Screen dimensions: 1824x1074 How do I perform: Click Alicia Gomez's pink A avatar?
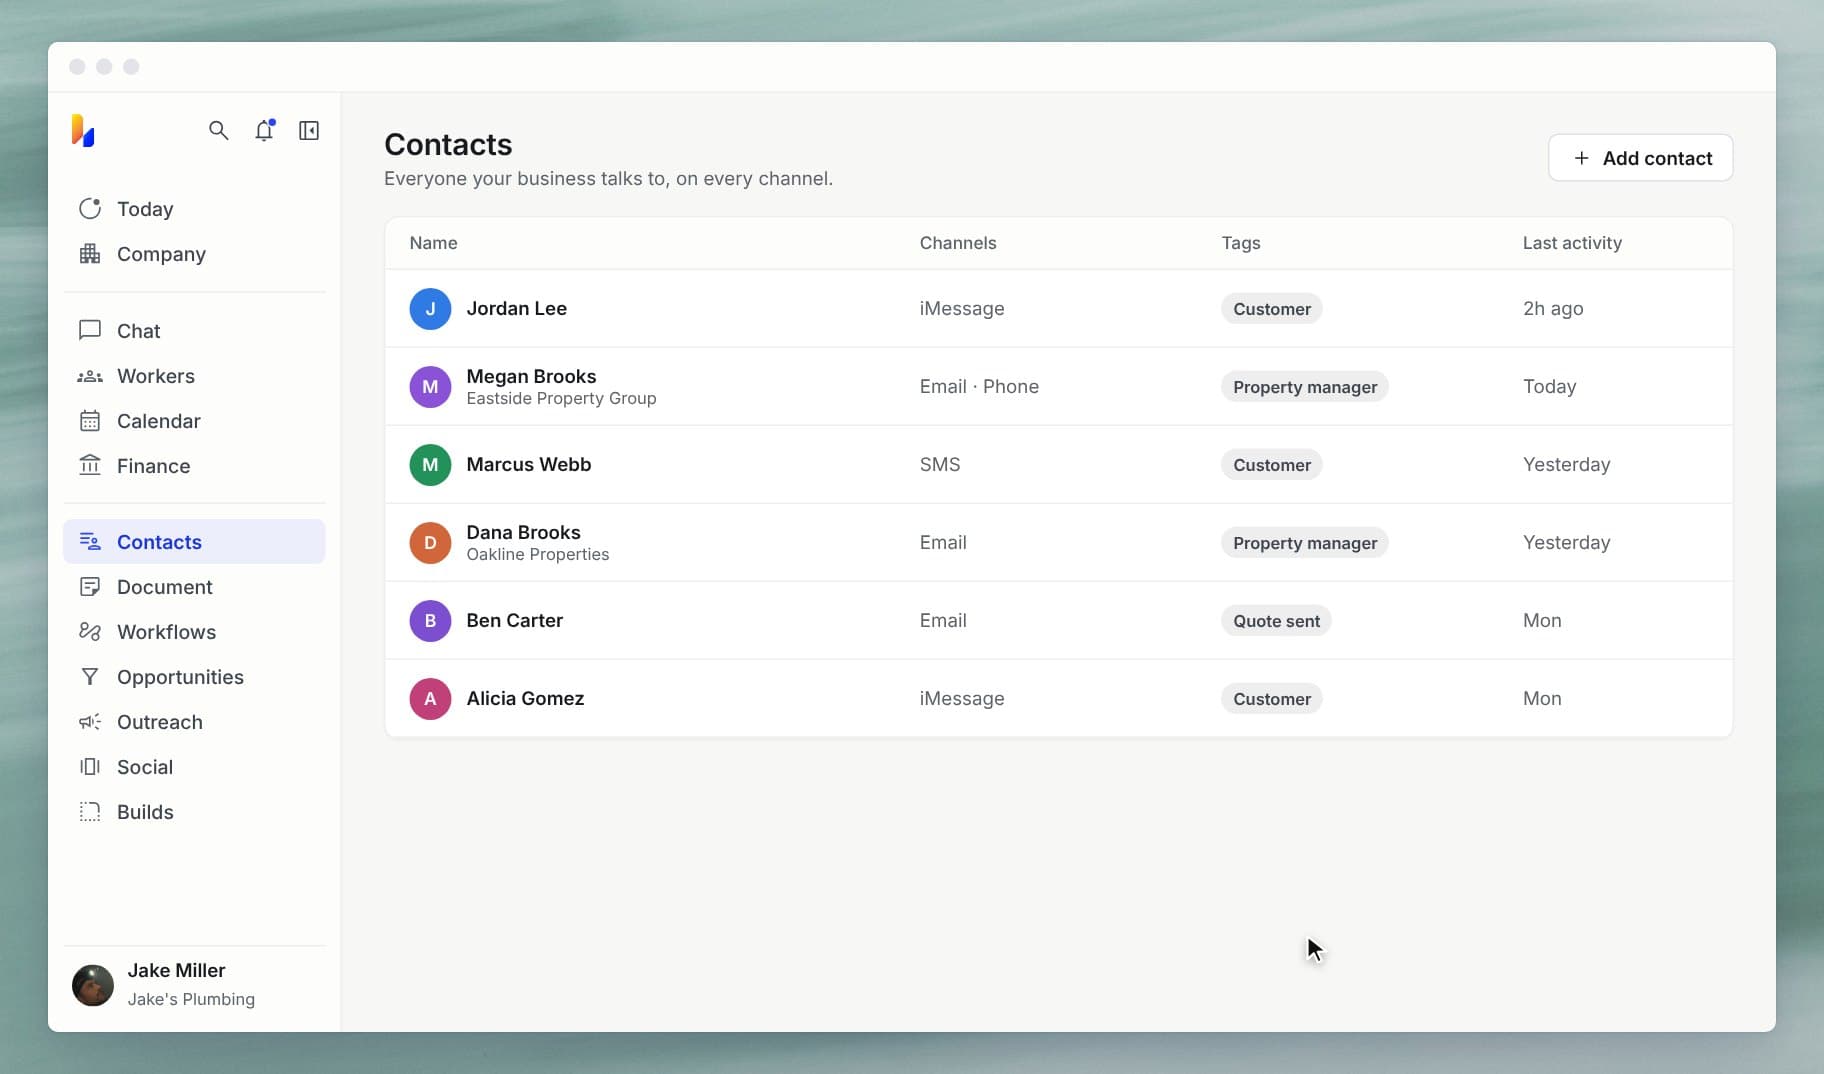(x=430, y=699)
